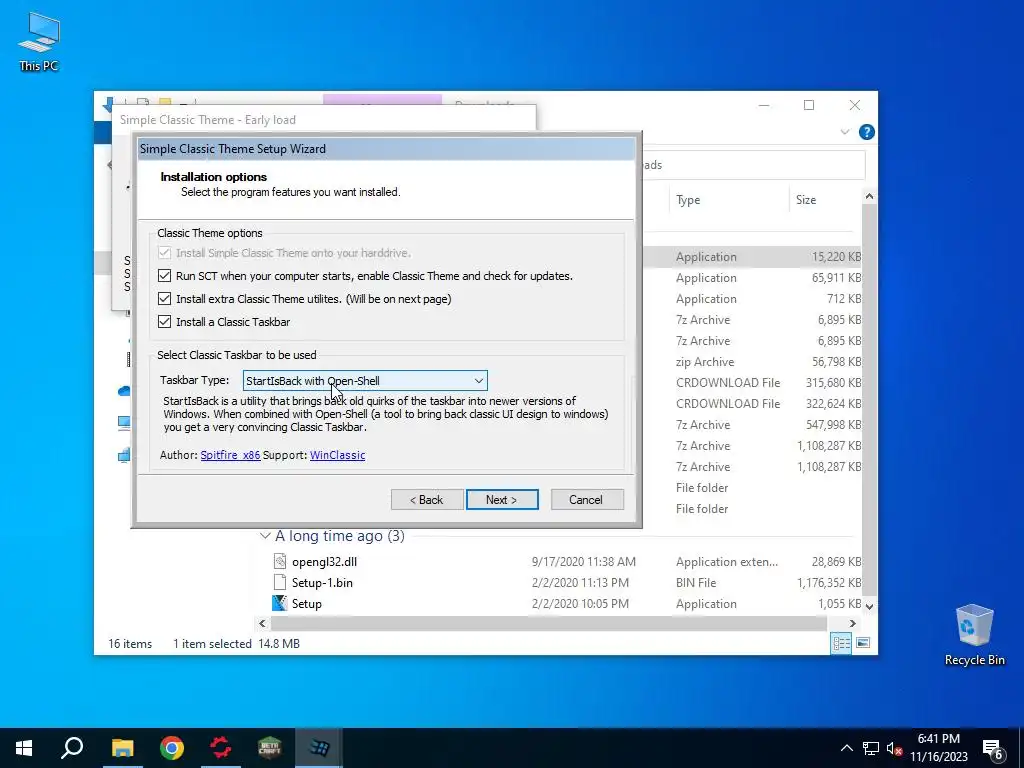Switch Explorer to large icons view

click(x=863, y=643)
